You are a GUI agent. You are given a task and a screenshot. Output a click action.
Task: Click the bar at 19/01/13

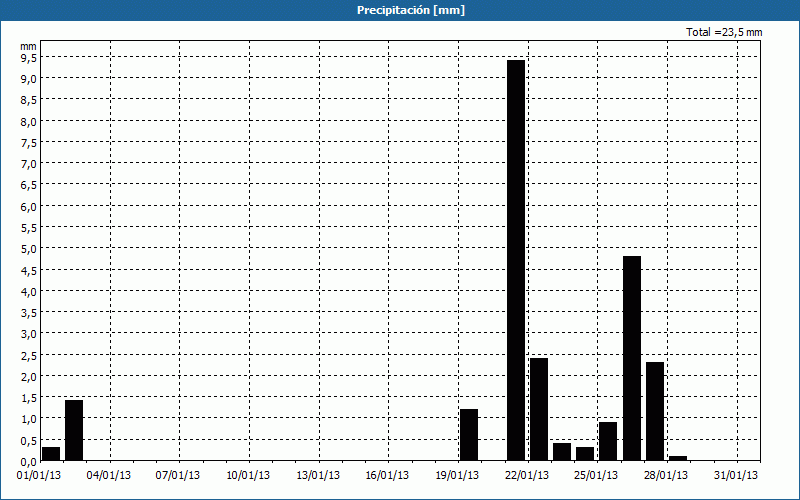coord(469,435)
